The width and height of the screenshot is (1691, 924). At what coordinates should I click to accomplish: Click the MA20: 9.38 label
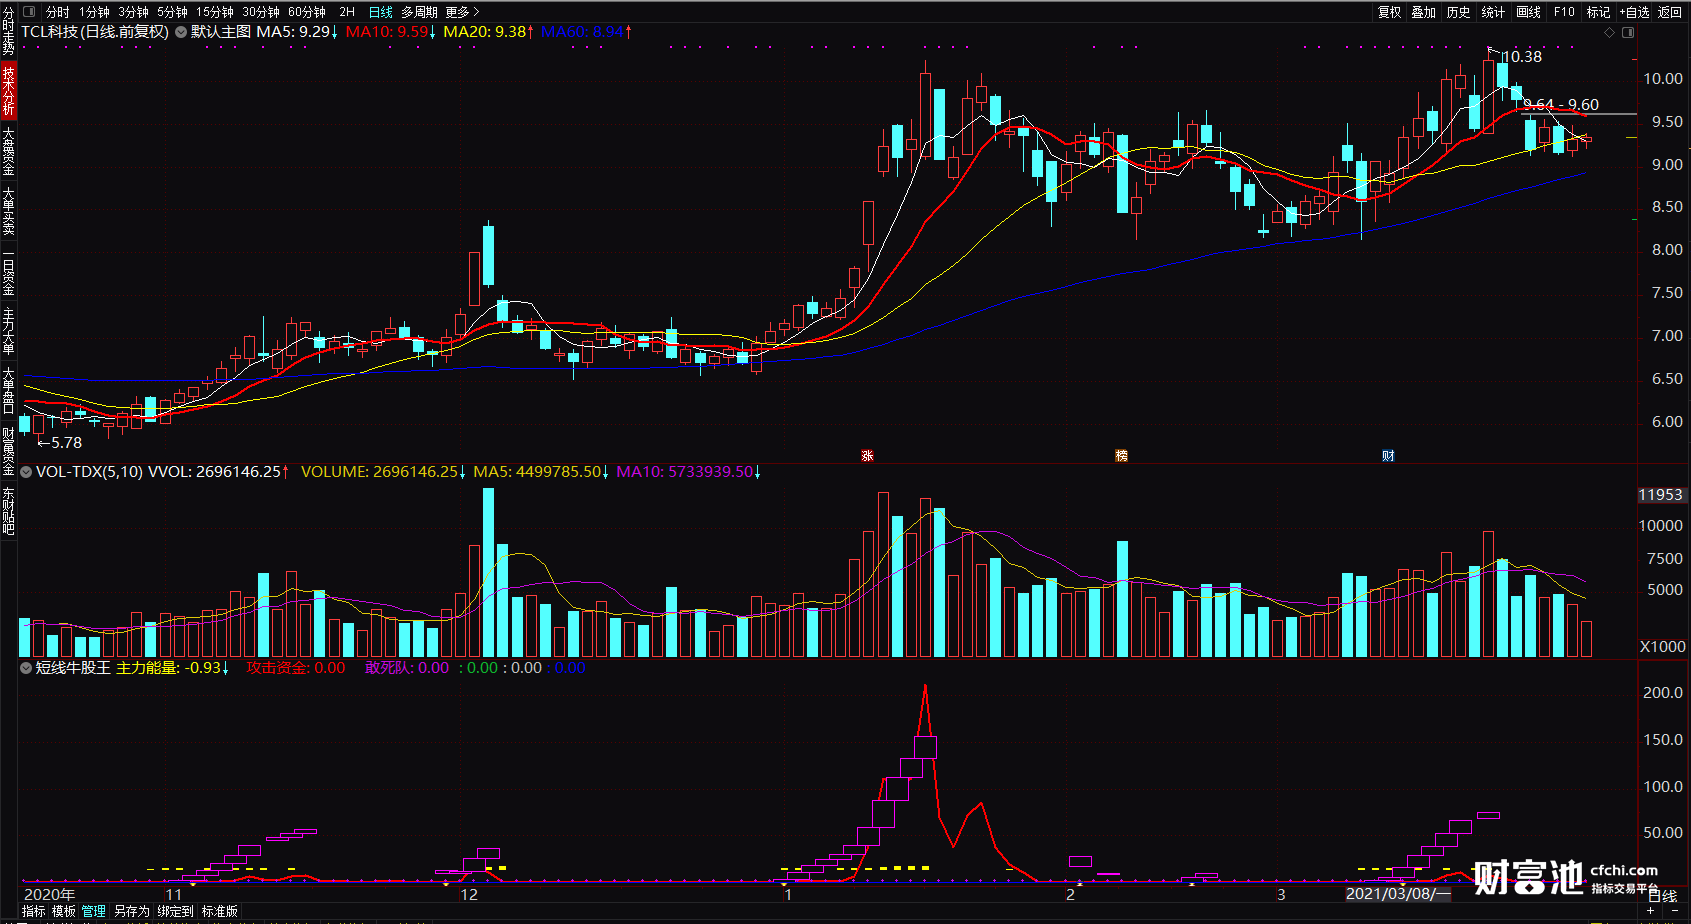click(489, 32)
